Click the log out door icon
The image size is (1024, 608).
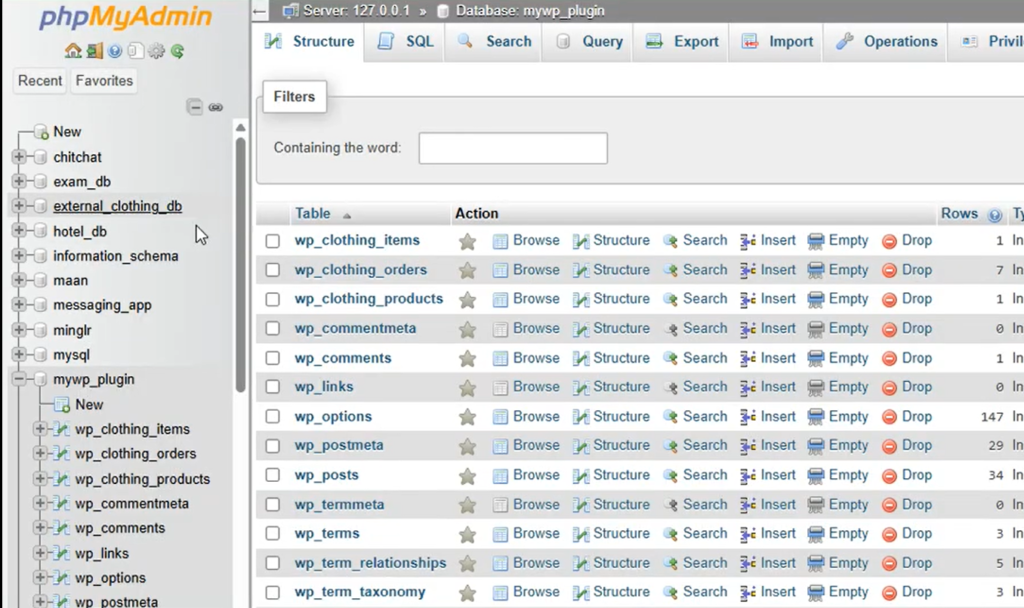(94, 51)
